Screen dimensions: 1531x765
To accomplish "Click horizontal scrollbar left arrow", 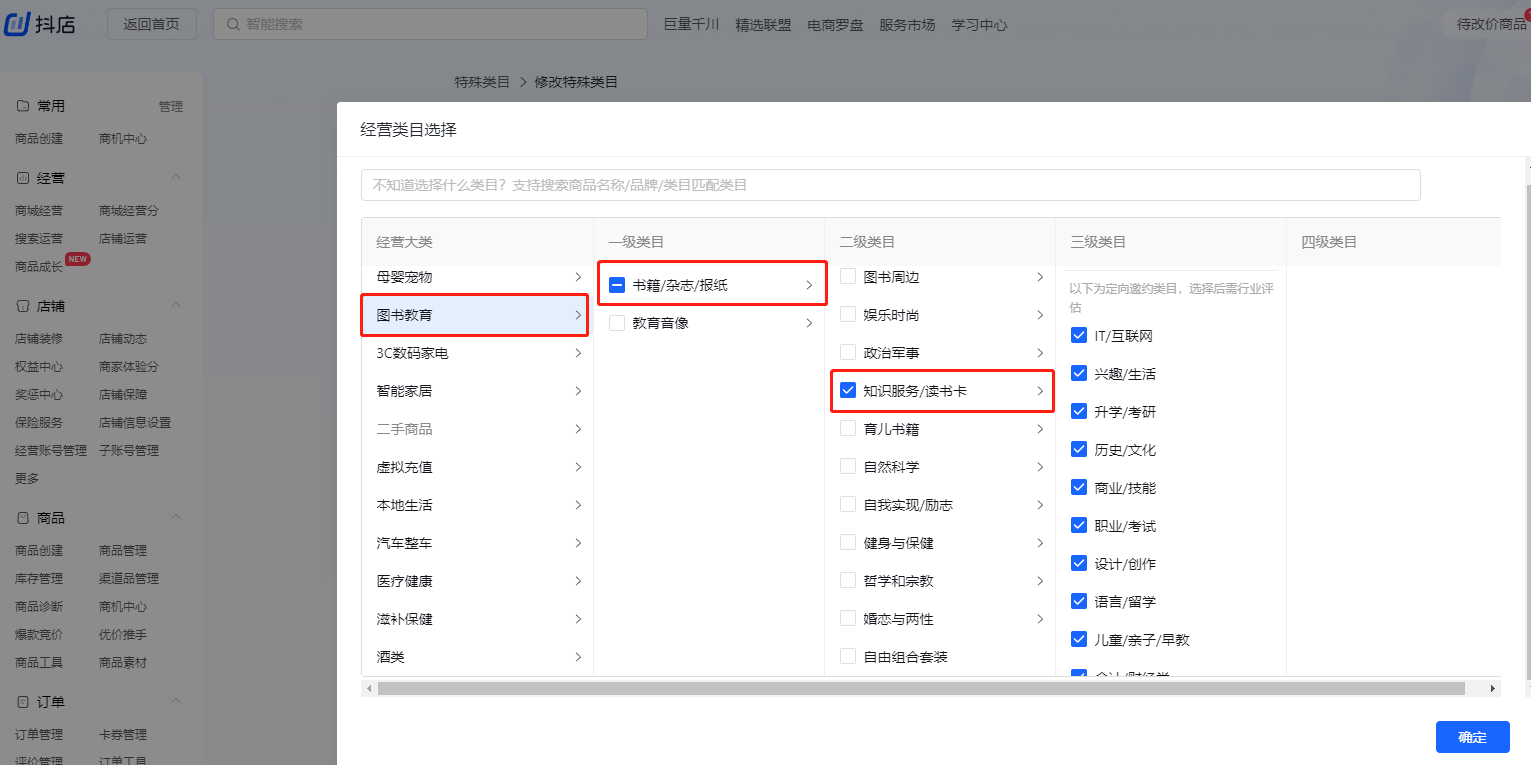I will 369,689.
